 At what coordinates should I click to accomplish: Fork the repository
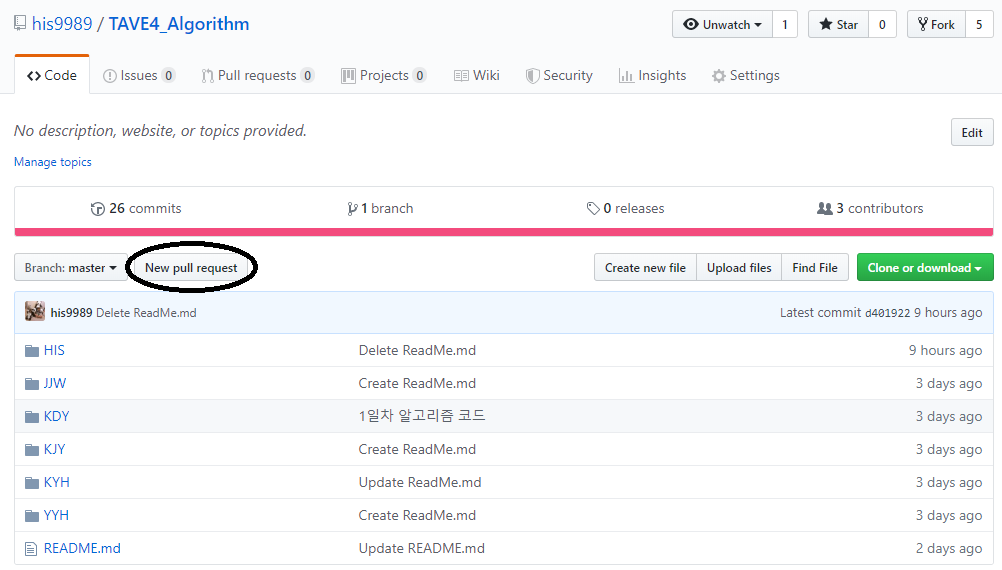[x=936, y=24]
